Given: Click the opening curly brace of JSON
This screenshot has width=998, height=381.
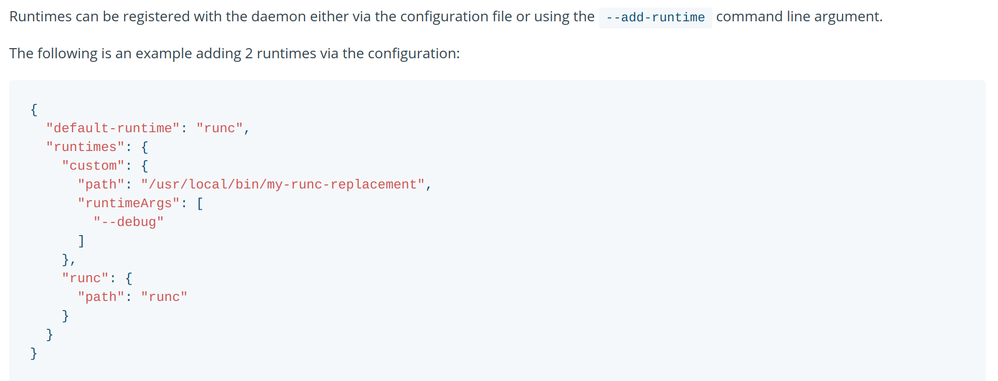Looking at the screenshot, I should coord(34,109).
